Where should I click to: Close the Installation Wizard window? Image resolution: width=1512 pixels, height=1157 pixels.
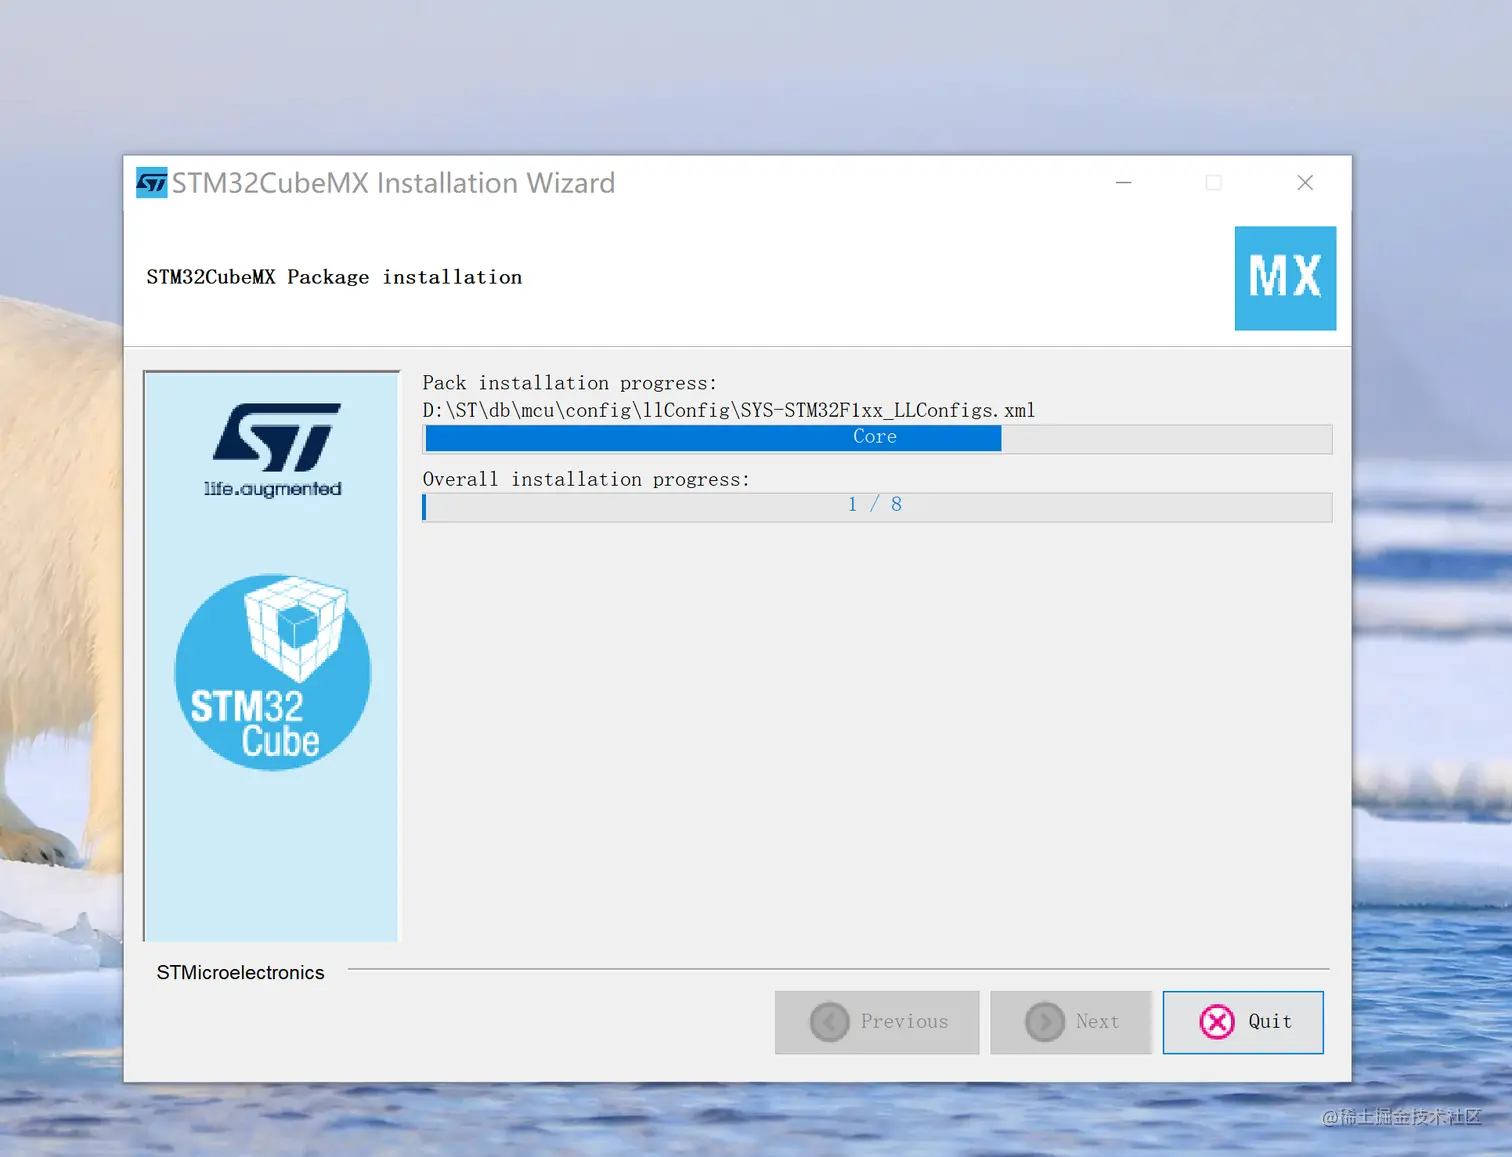pyautogui.click(x=1305, y=183)
